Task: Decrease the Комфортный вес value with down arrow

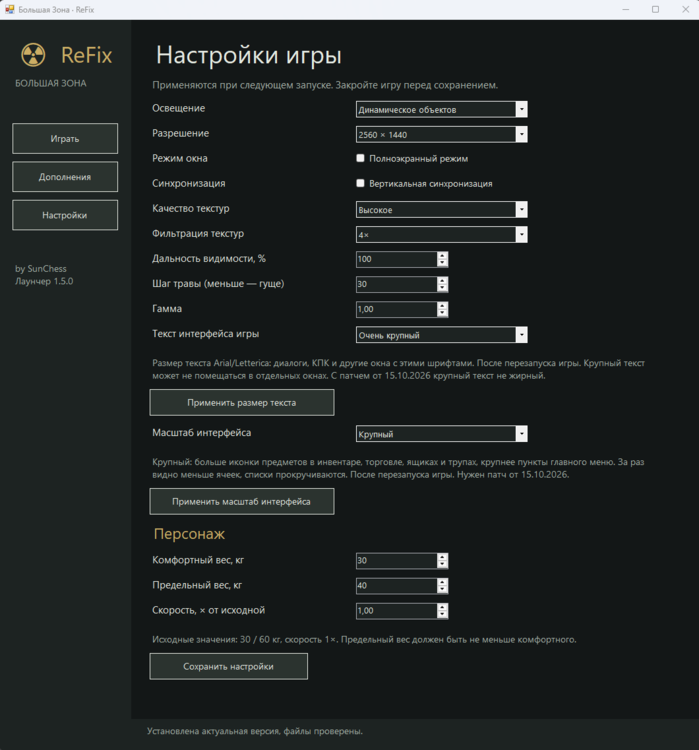Action: coord(443,564)
